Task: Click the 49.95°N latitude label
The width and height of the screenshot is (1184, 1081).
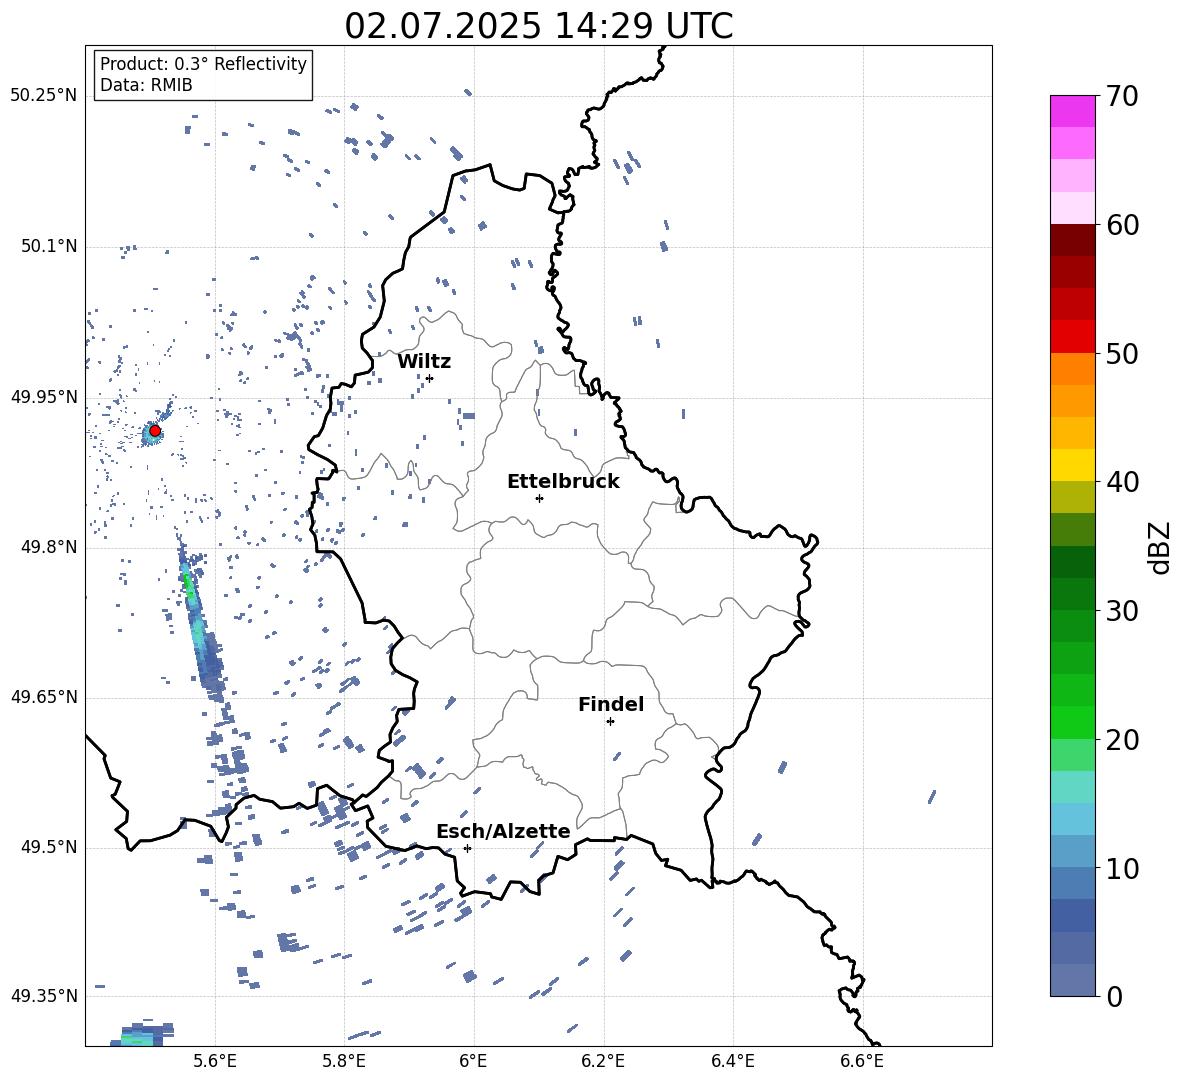Action: point(44,396)
